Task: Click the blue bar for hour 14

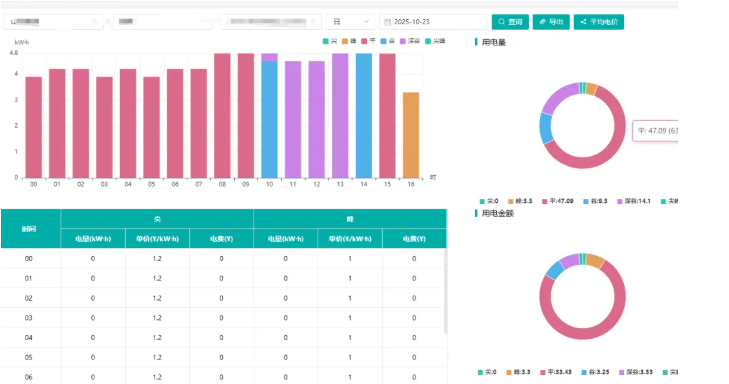Action: [x=364, y=116]
